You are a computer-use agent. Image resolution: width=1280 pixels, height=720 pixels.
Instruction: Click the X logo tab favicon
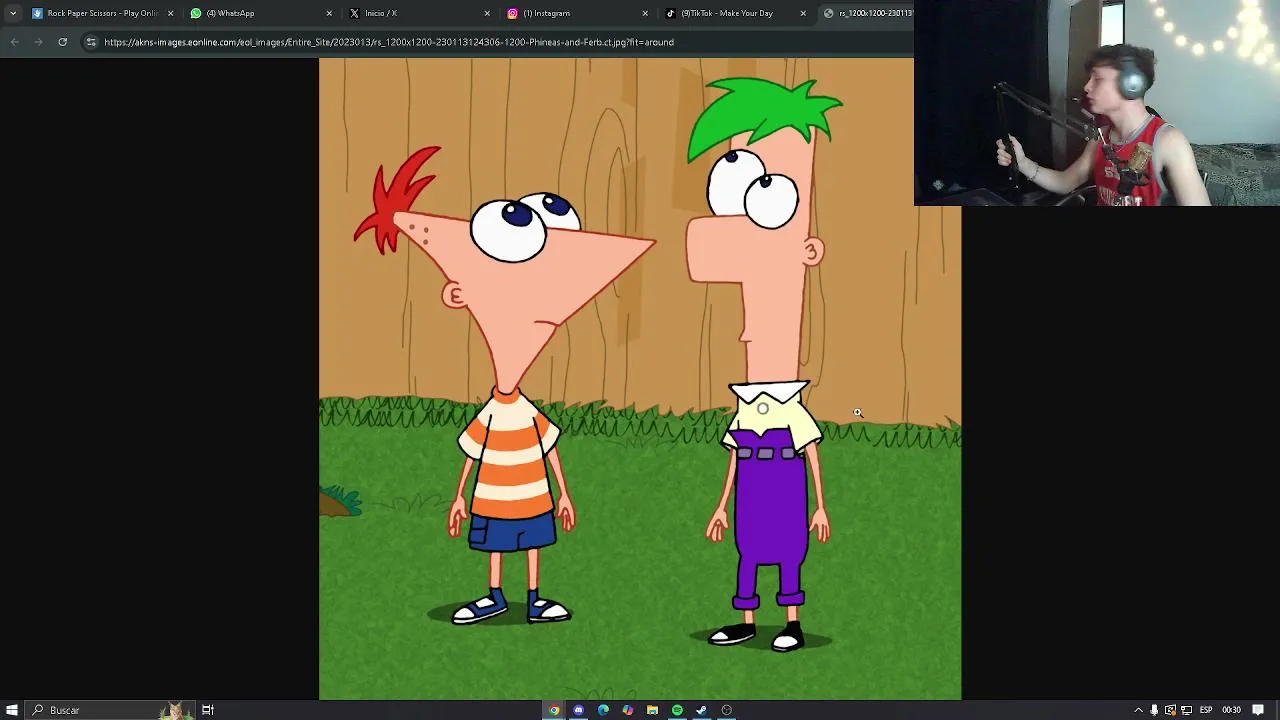click(354, 13)
